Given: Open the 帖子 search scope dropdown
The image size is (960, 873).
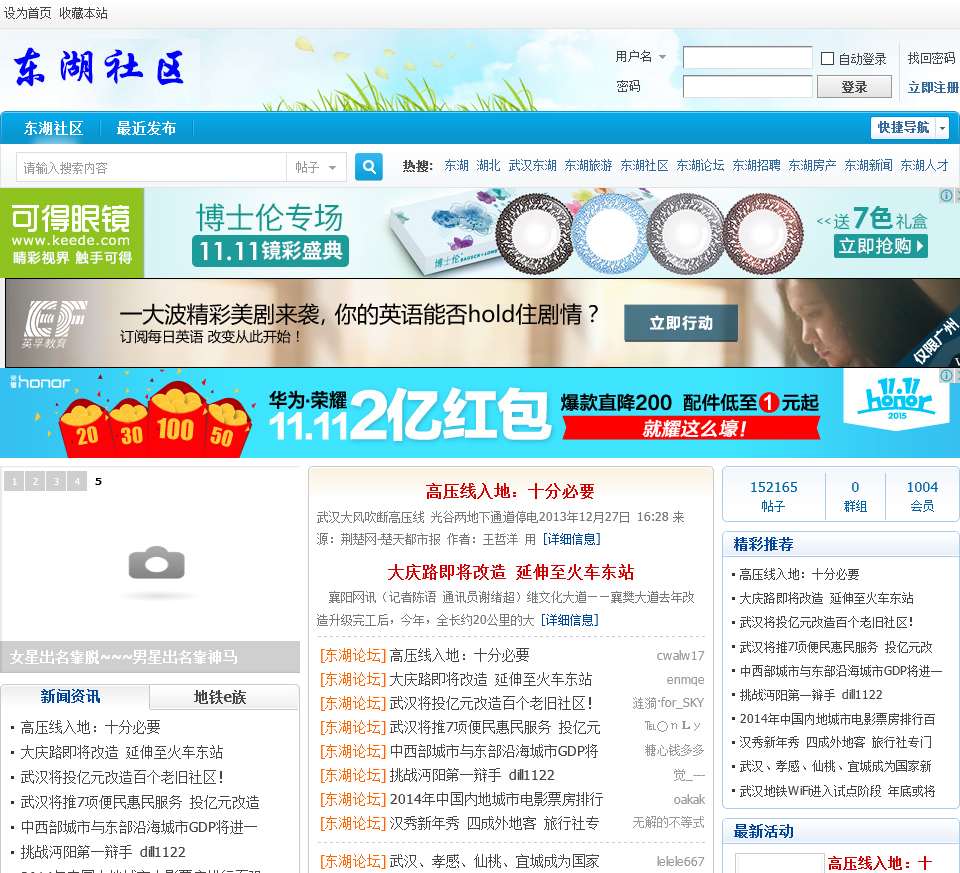Looking at the screenshot, I should click(316, 167).
